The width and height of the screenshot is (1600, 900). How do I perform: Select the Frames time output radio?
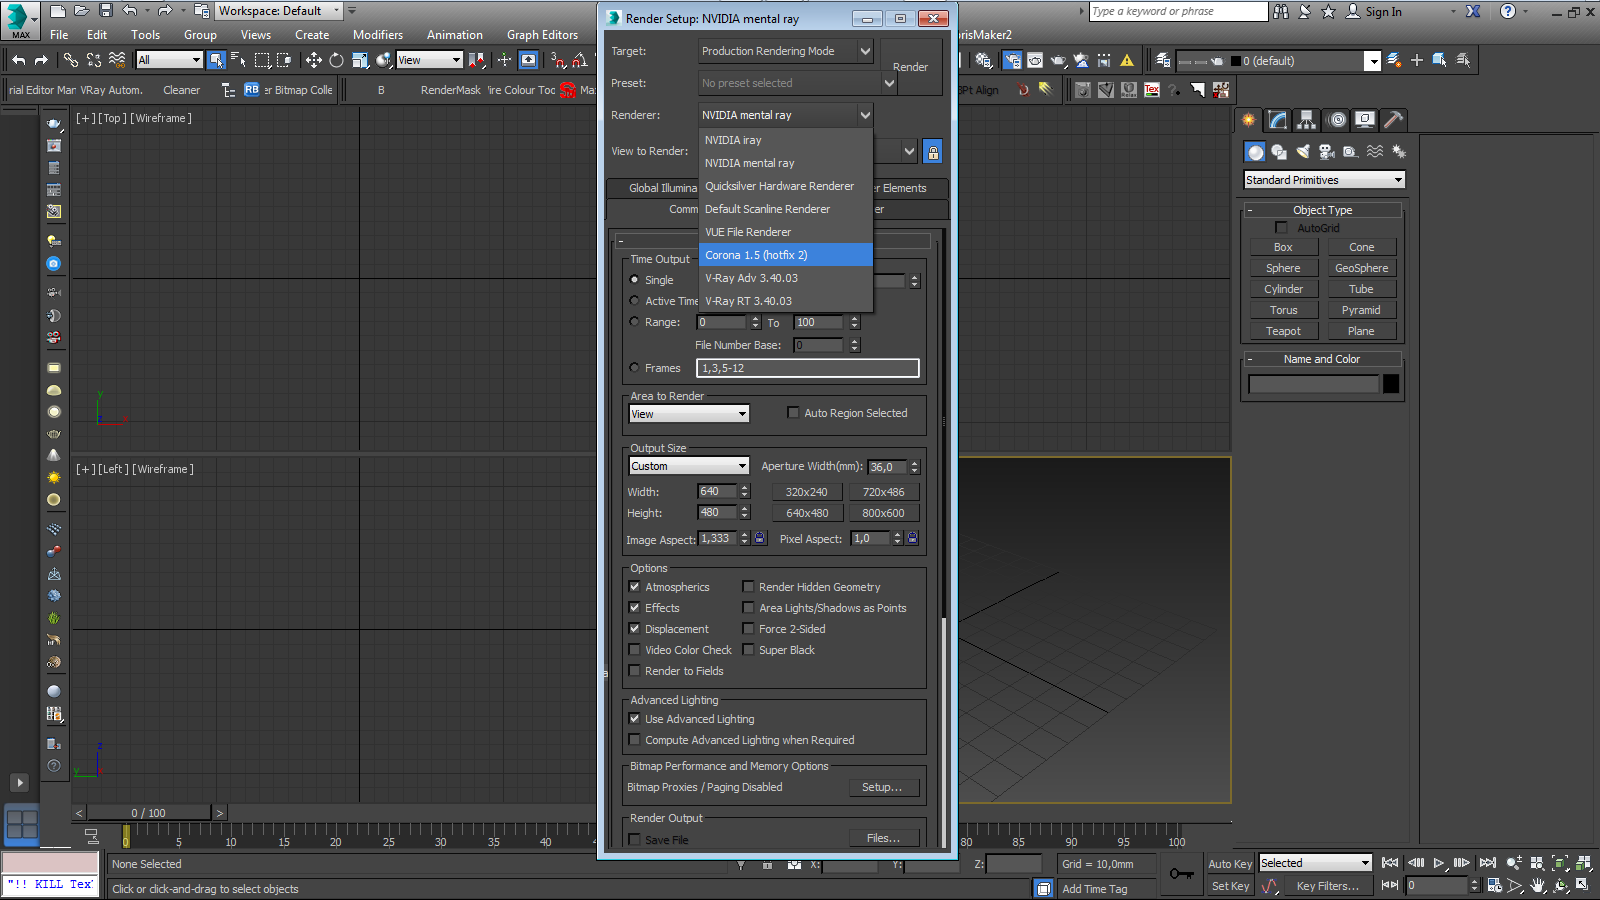pos(634,368)
